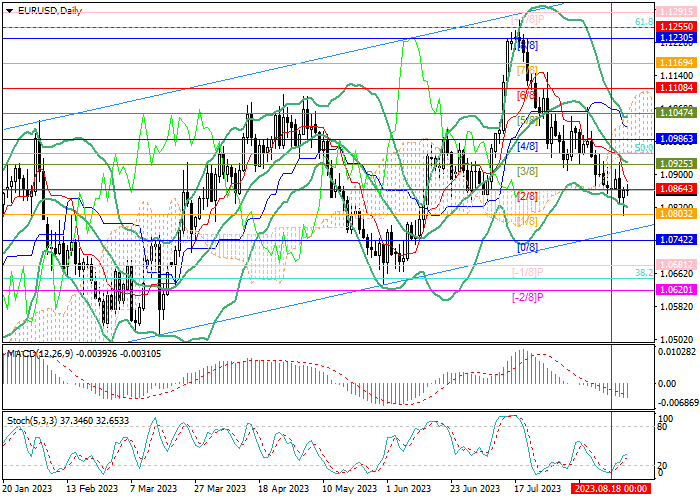
Task: Select the 38.2 Fibonacci level label
Action: (x=644, y=272)
